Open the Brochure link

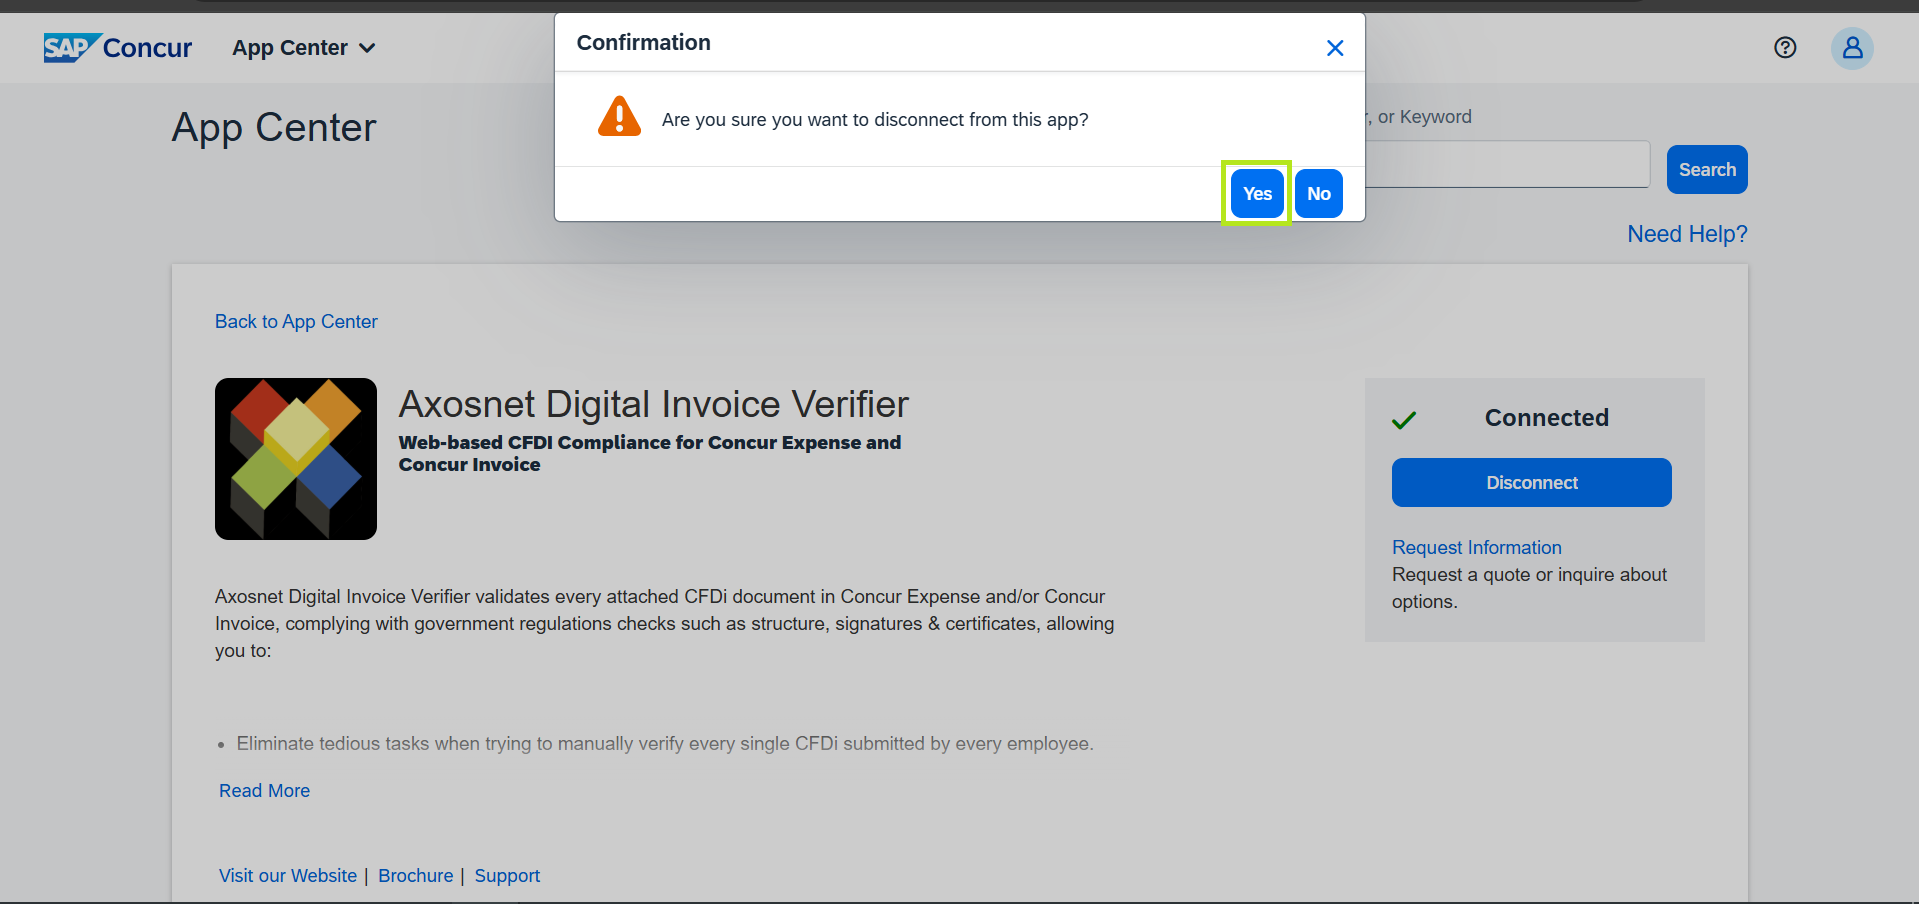coord(415,876)
